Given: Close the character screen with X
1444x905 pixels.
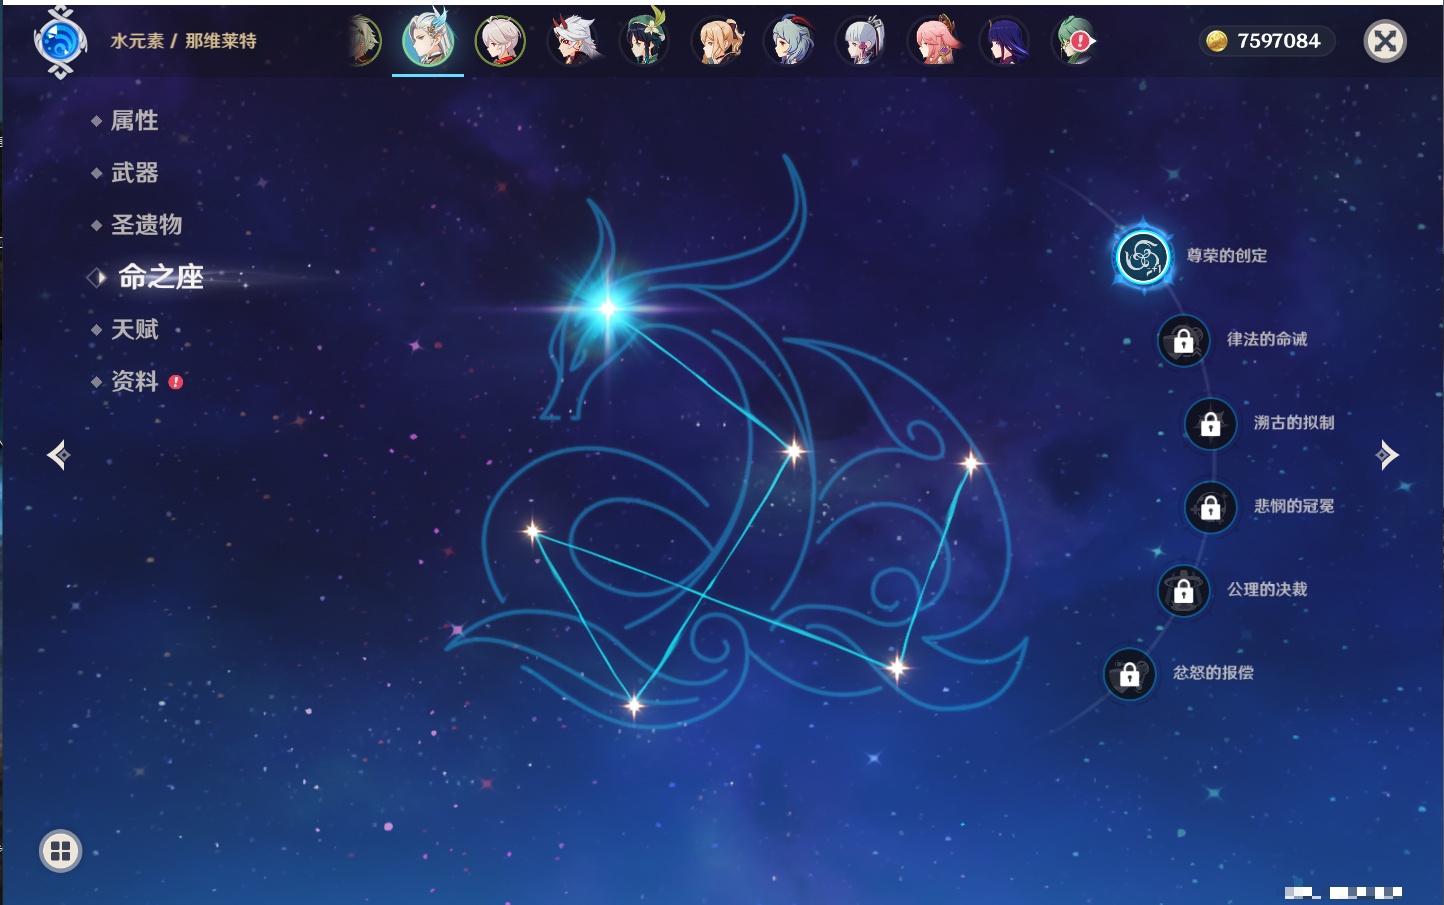Looking at the screenshot, I should pyautogui.click(x=1385, y=41).
